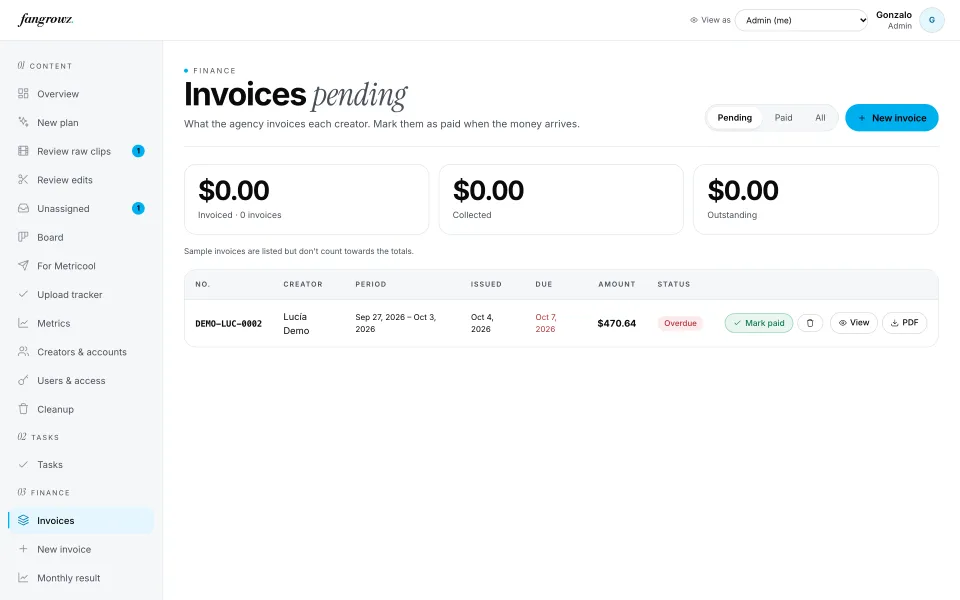960x600 pixels.
Task: Switch to the All filter tab
Action: pyautogui.click(x=820, y=118)
